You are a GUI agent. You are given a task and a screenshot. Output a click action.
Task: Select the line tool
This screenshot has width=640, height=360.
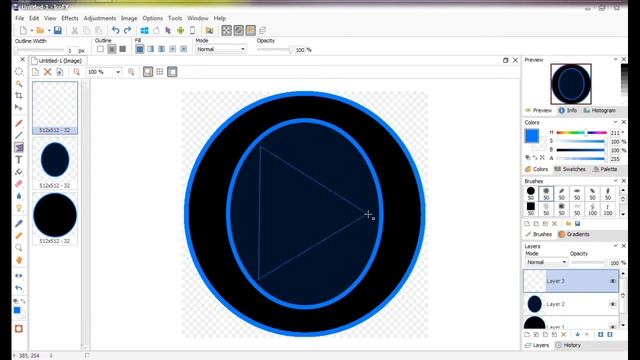19,135
